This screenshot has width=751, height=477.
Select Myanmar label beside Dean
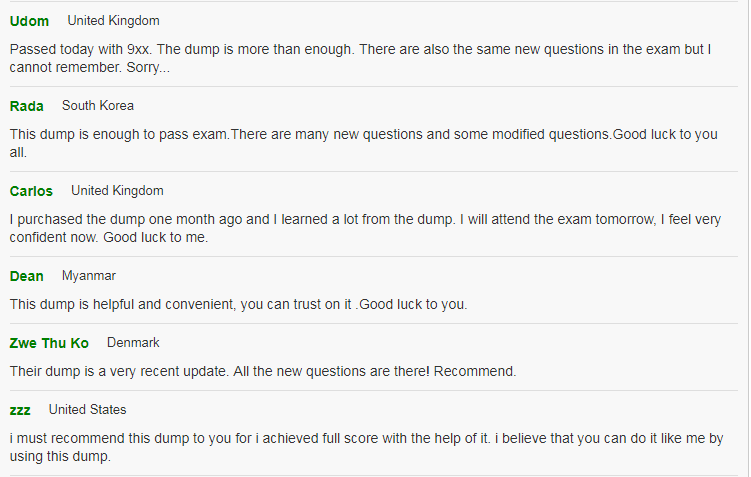89,276
